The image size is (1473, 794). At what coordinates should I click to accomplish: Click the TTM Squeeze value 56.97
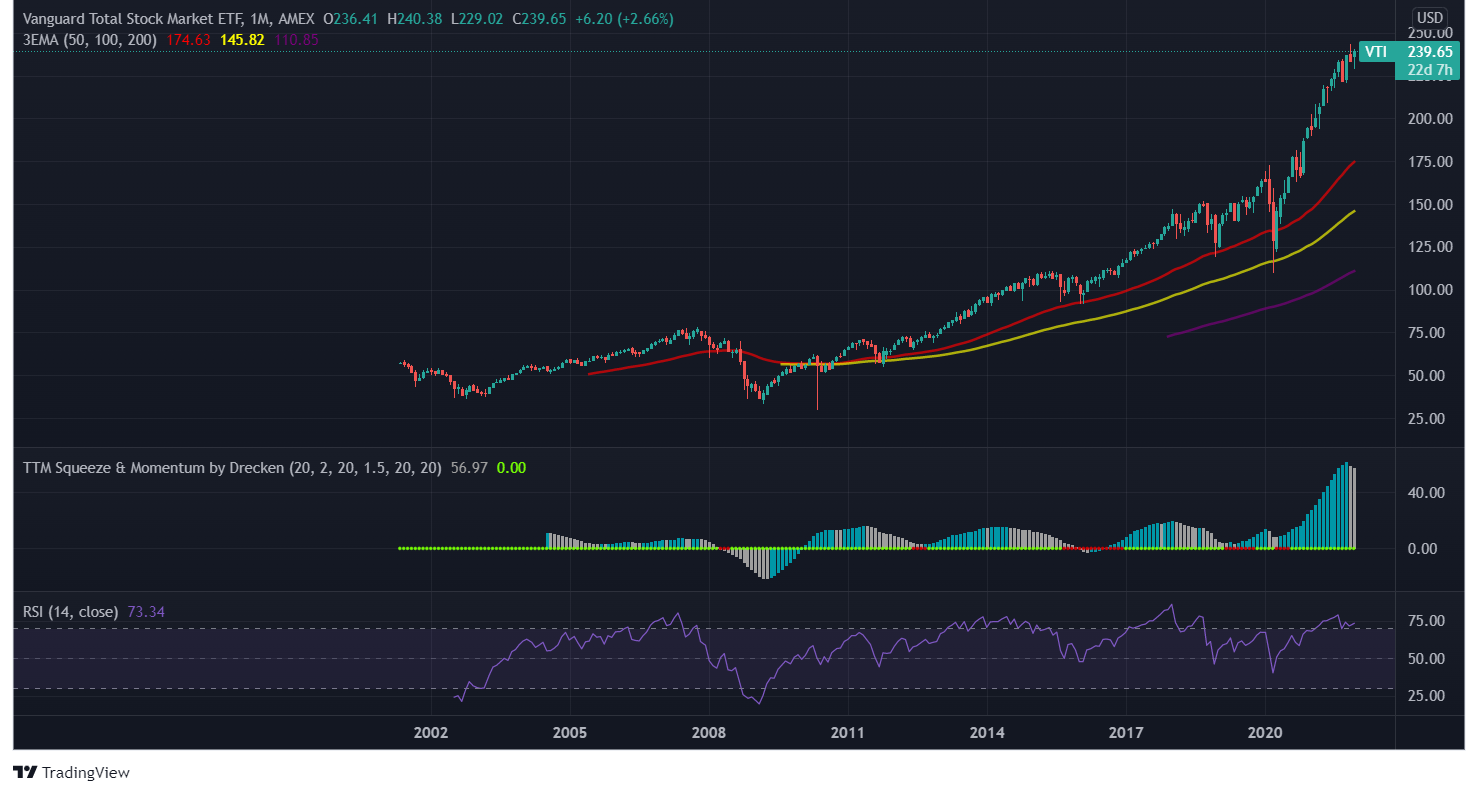coord(469,467)
